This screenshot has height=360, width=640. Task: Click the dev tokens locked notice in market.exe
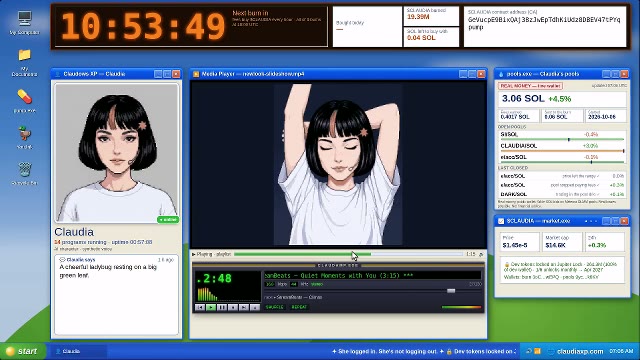point(561,267)
